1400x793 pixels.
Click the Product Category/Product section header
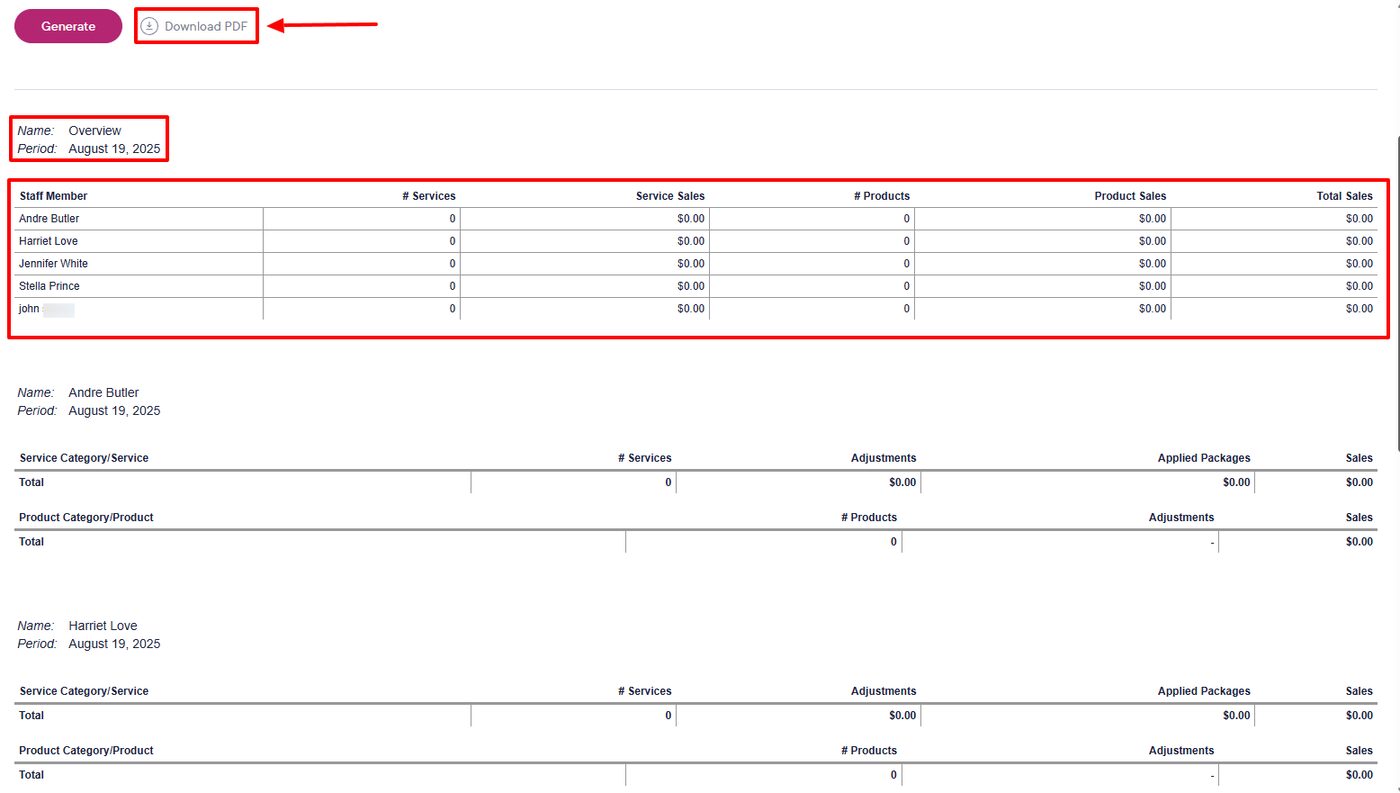coord(85,517)
